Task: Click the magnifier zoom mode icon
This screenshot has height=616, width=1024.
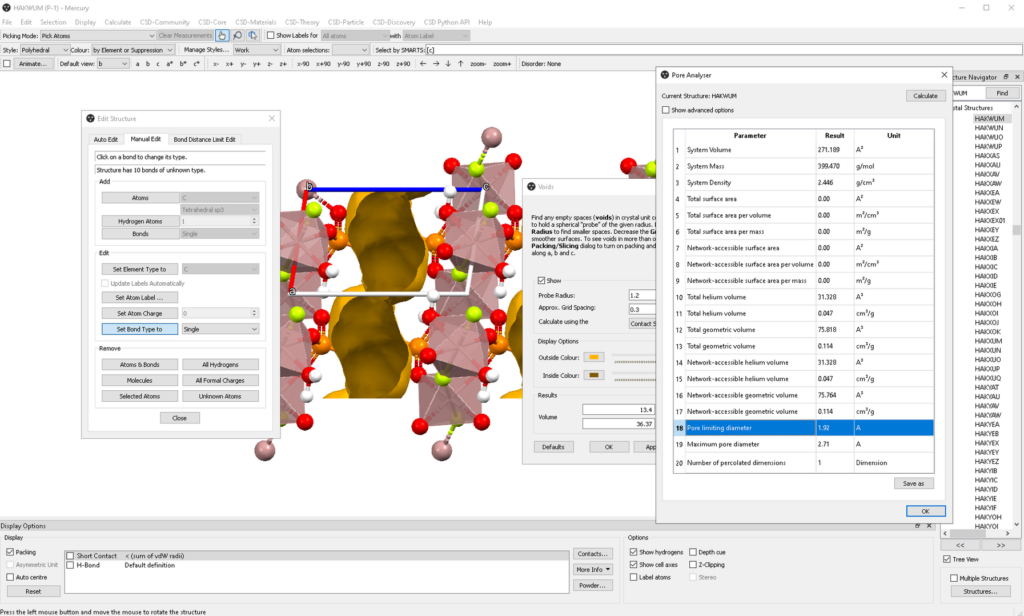Action: coord(238,35)
